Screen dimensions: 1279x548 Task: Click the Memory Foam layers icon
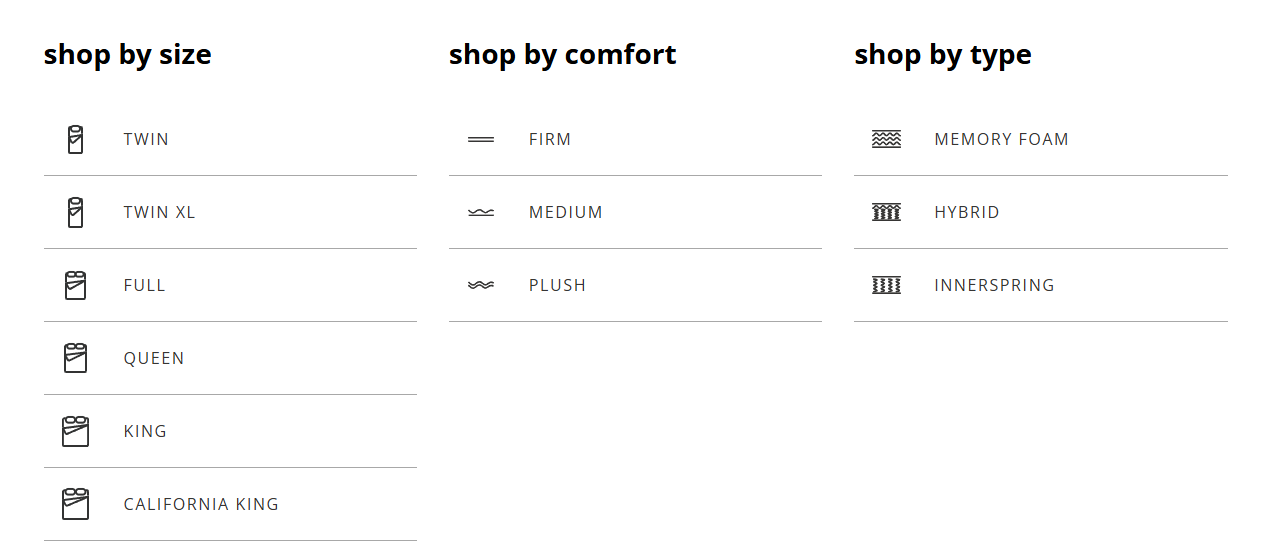[886, 140]
